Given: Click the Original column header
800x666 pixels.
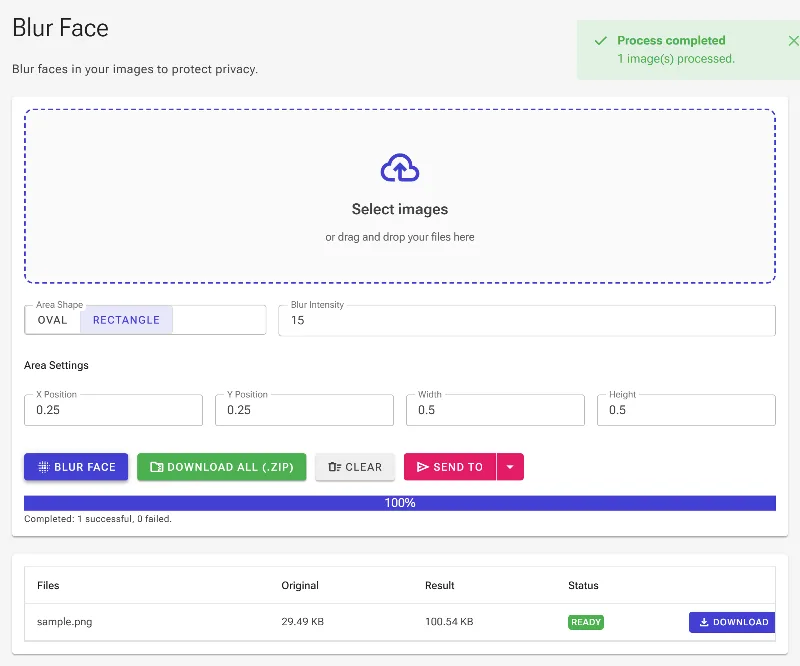Looking at the screenshot, I should pos(300,585).
